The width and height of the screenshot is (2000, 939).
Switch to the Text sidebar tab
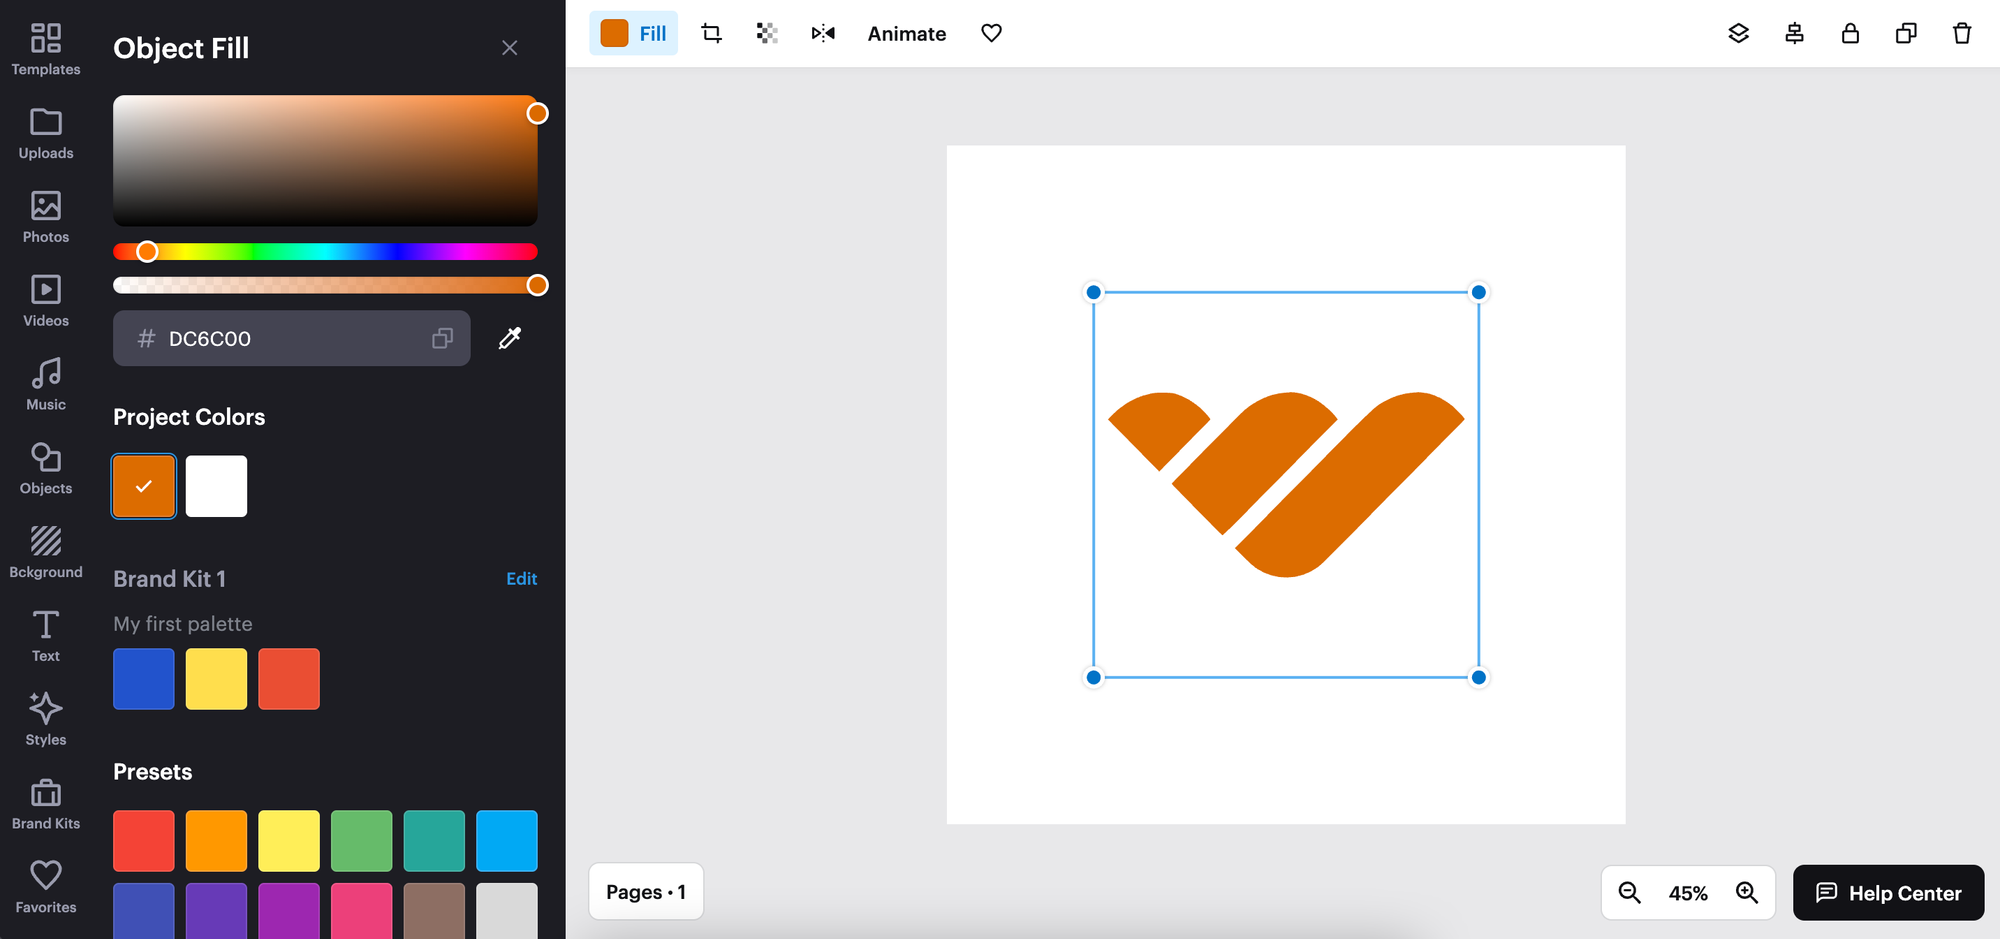45,633
